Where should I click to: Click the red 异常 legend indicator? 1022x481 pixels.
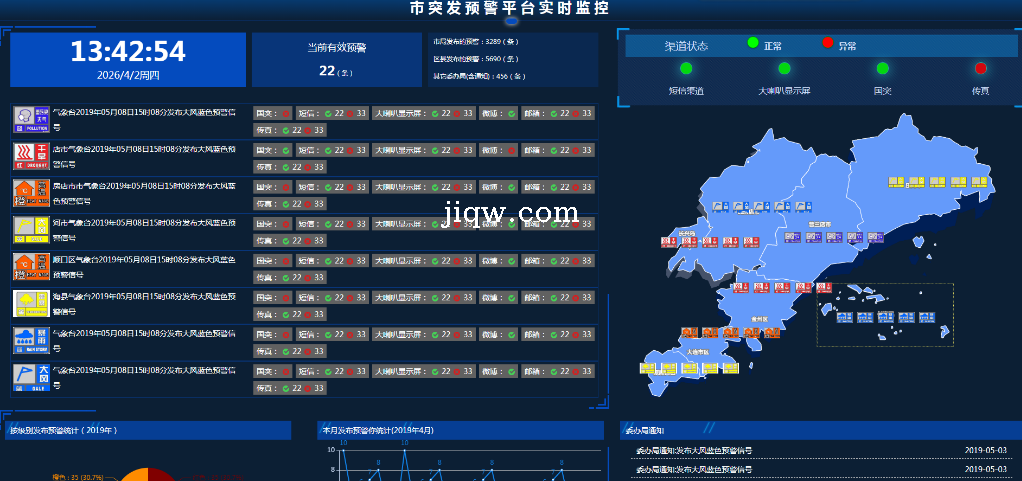click(827, 43)
